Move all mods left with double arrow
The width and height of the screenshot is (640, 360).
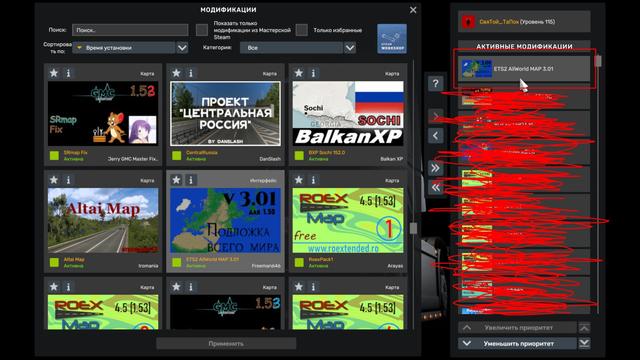436,187
